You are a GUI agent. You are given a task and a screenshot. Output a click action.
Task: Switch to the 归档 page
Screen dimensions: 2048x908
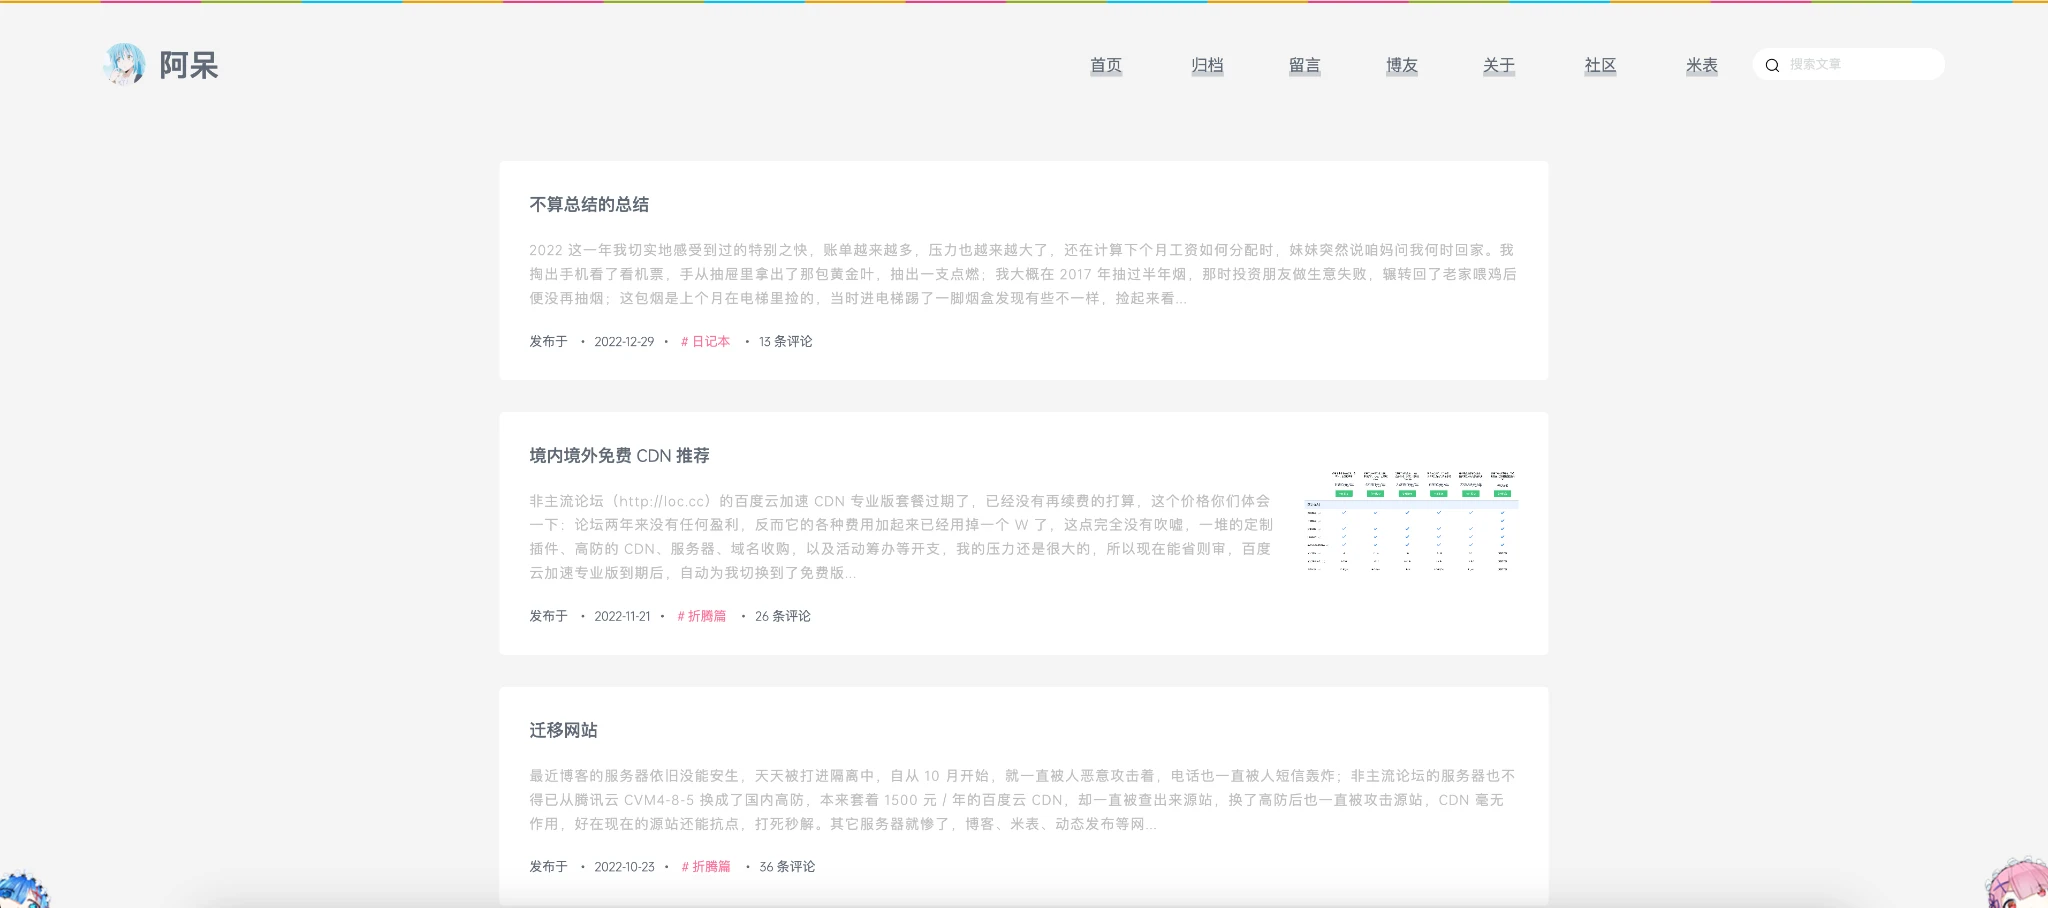tap(1208, 65)
